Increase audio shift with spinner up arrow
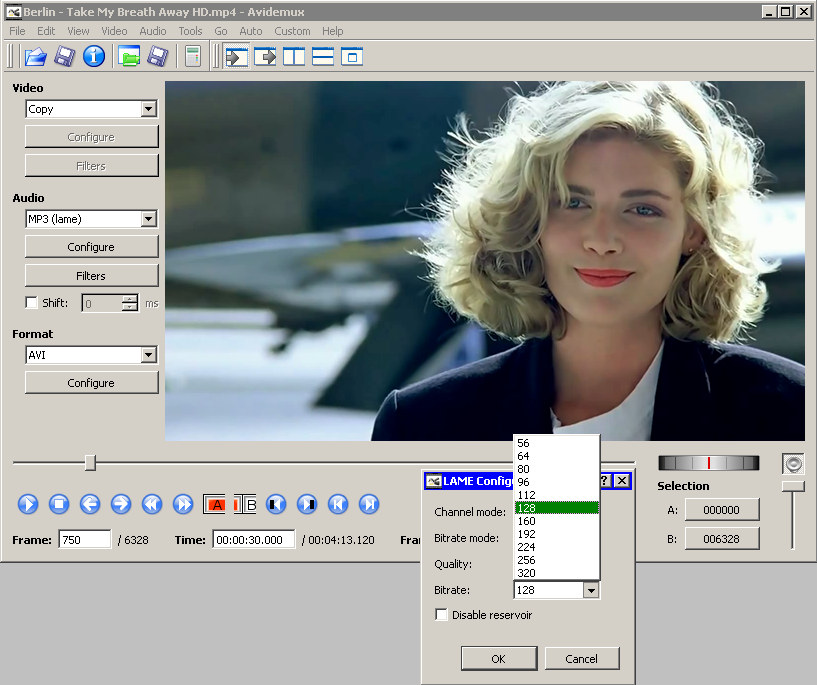Viewport: 817px width, 685px height. [130, 299]
